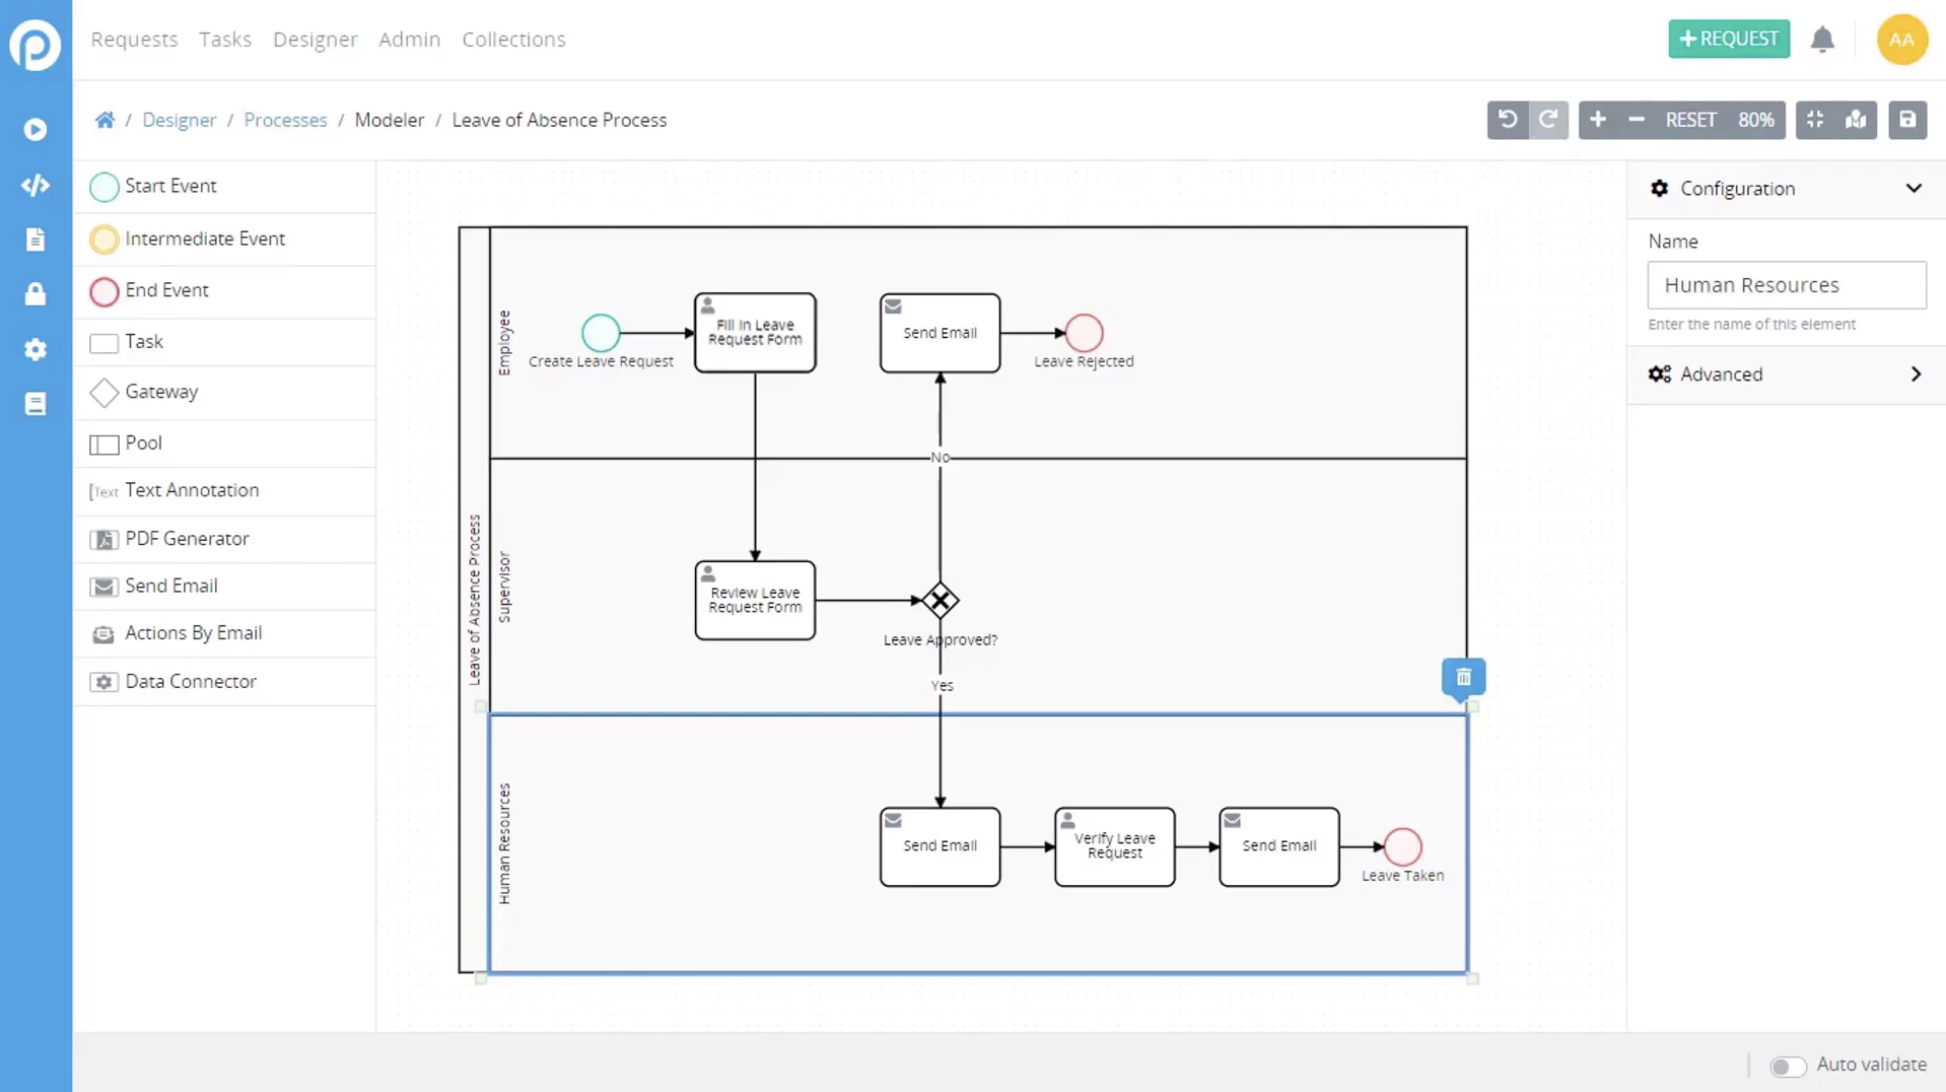
Task: Click the Name input field
Action: click(1786, 285)
